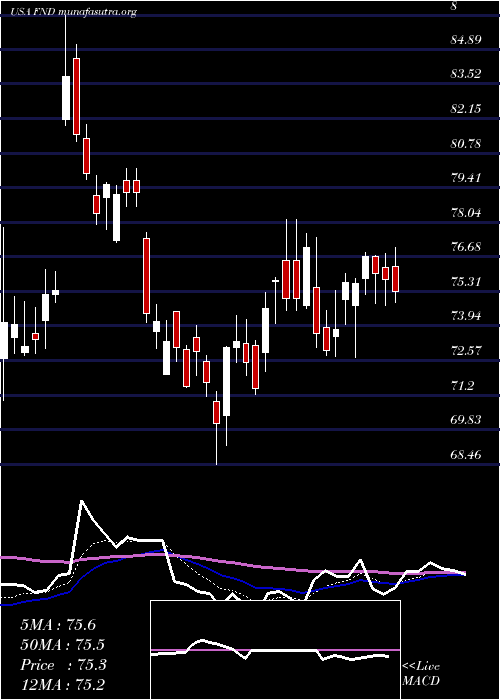Click the 84.89 price axis label
500x700 pixels.
click(466, 40)
